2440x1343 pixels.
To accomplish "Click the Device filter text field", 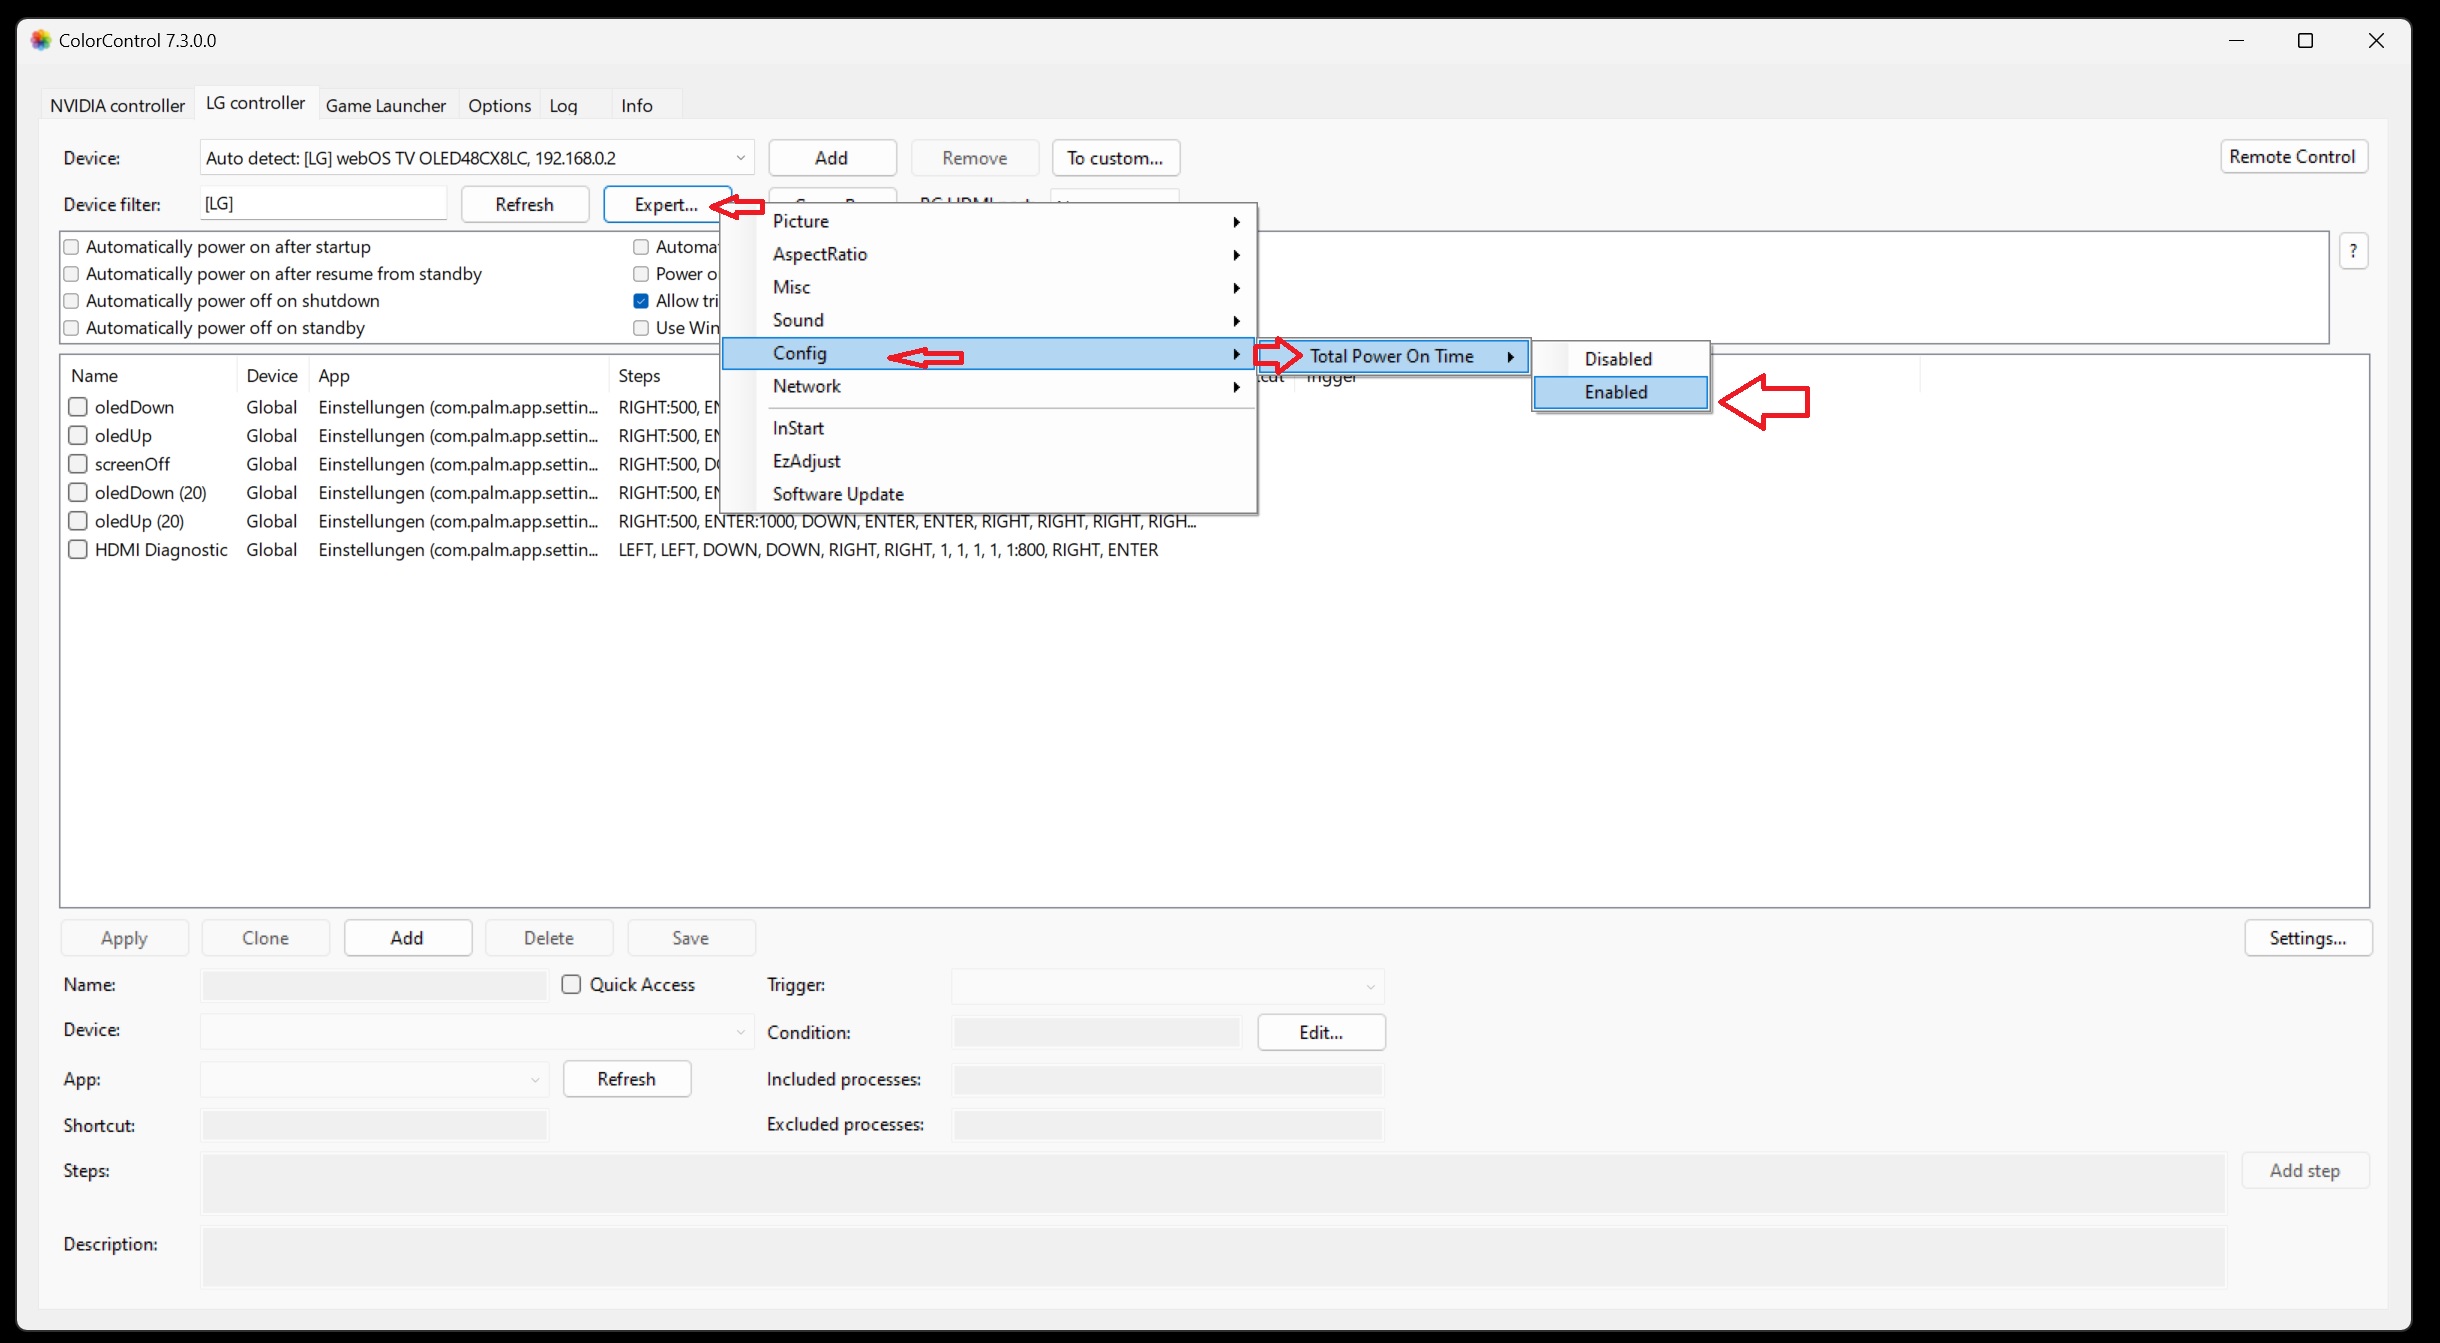I will tap(322, 204).
